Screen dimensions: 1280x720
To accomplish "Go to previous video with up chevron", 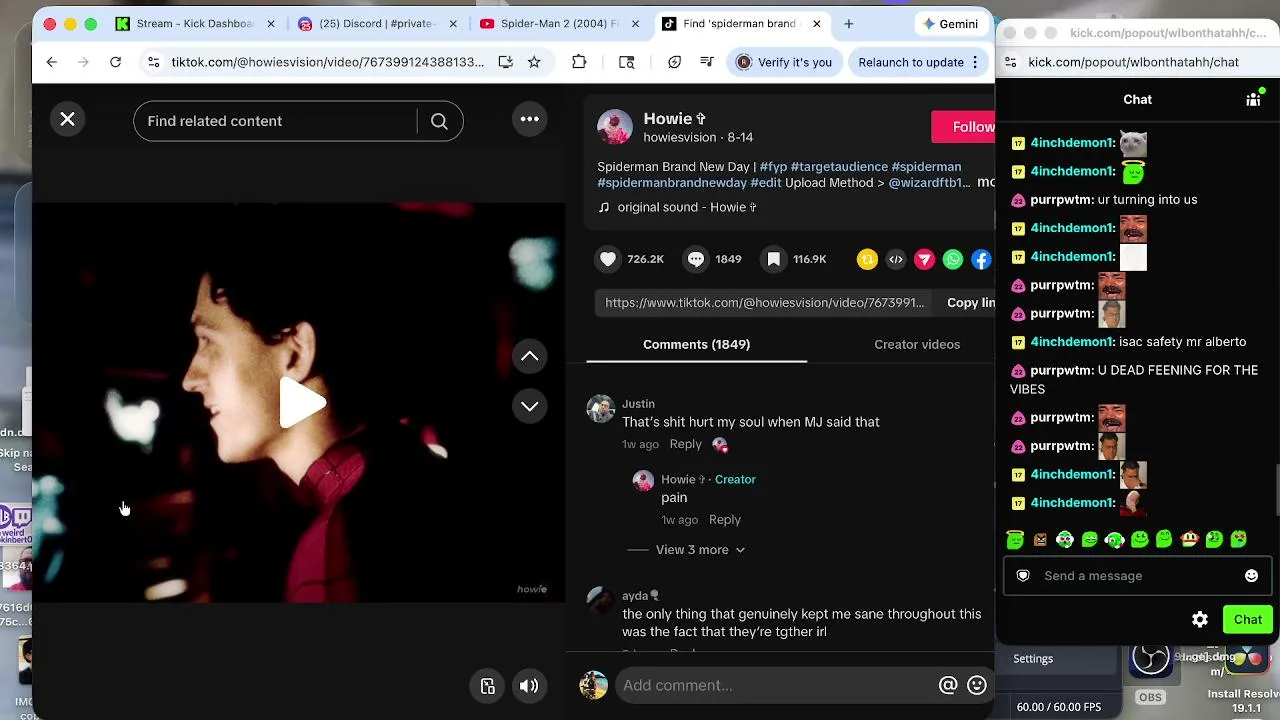I will click(x=530, y=356).
